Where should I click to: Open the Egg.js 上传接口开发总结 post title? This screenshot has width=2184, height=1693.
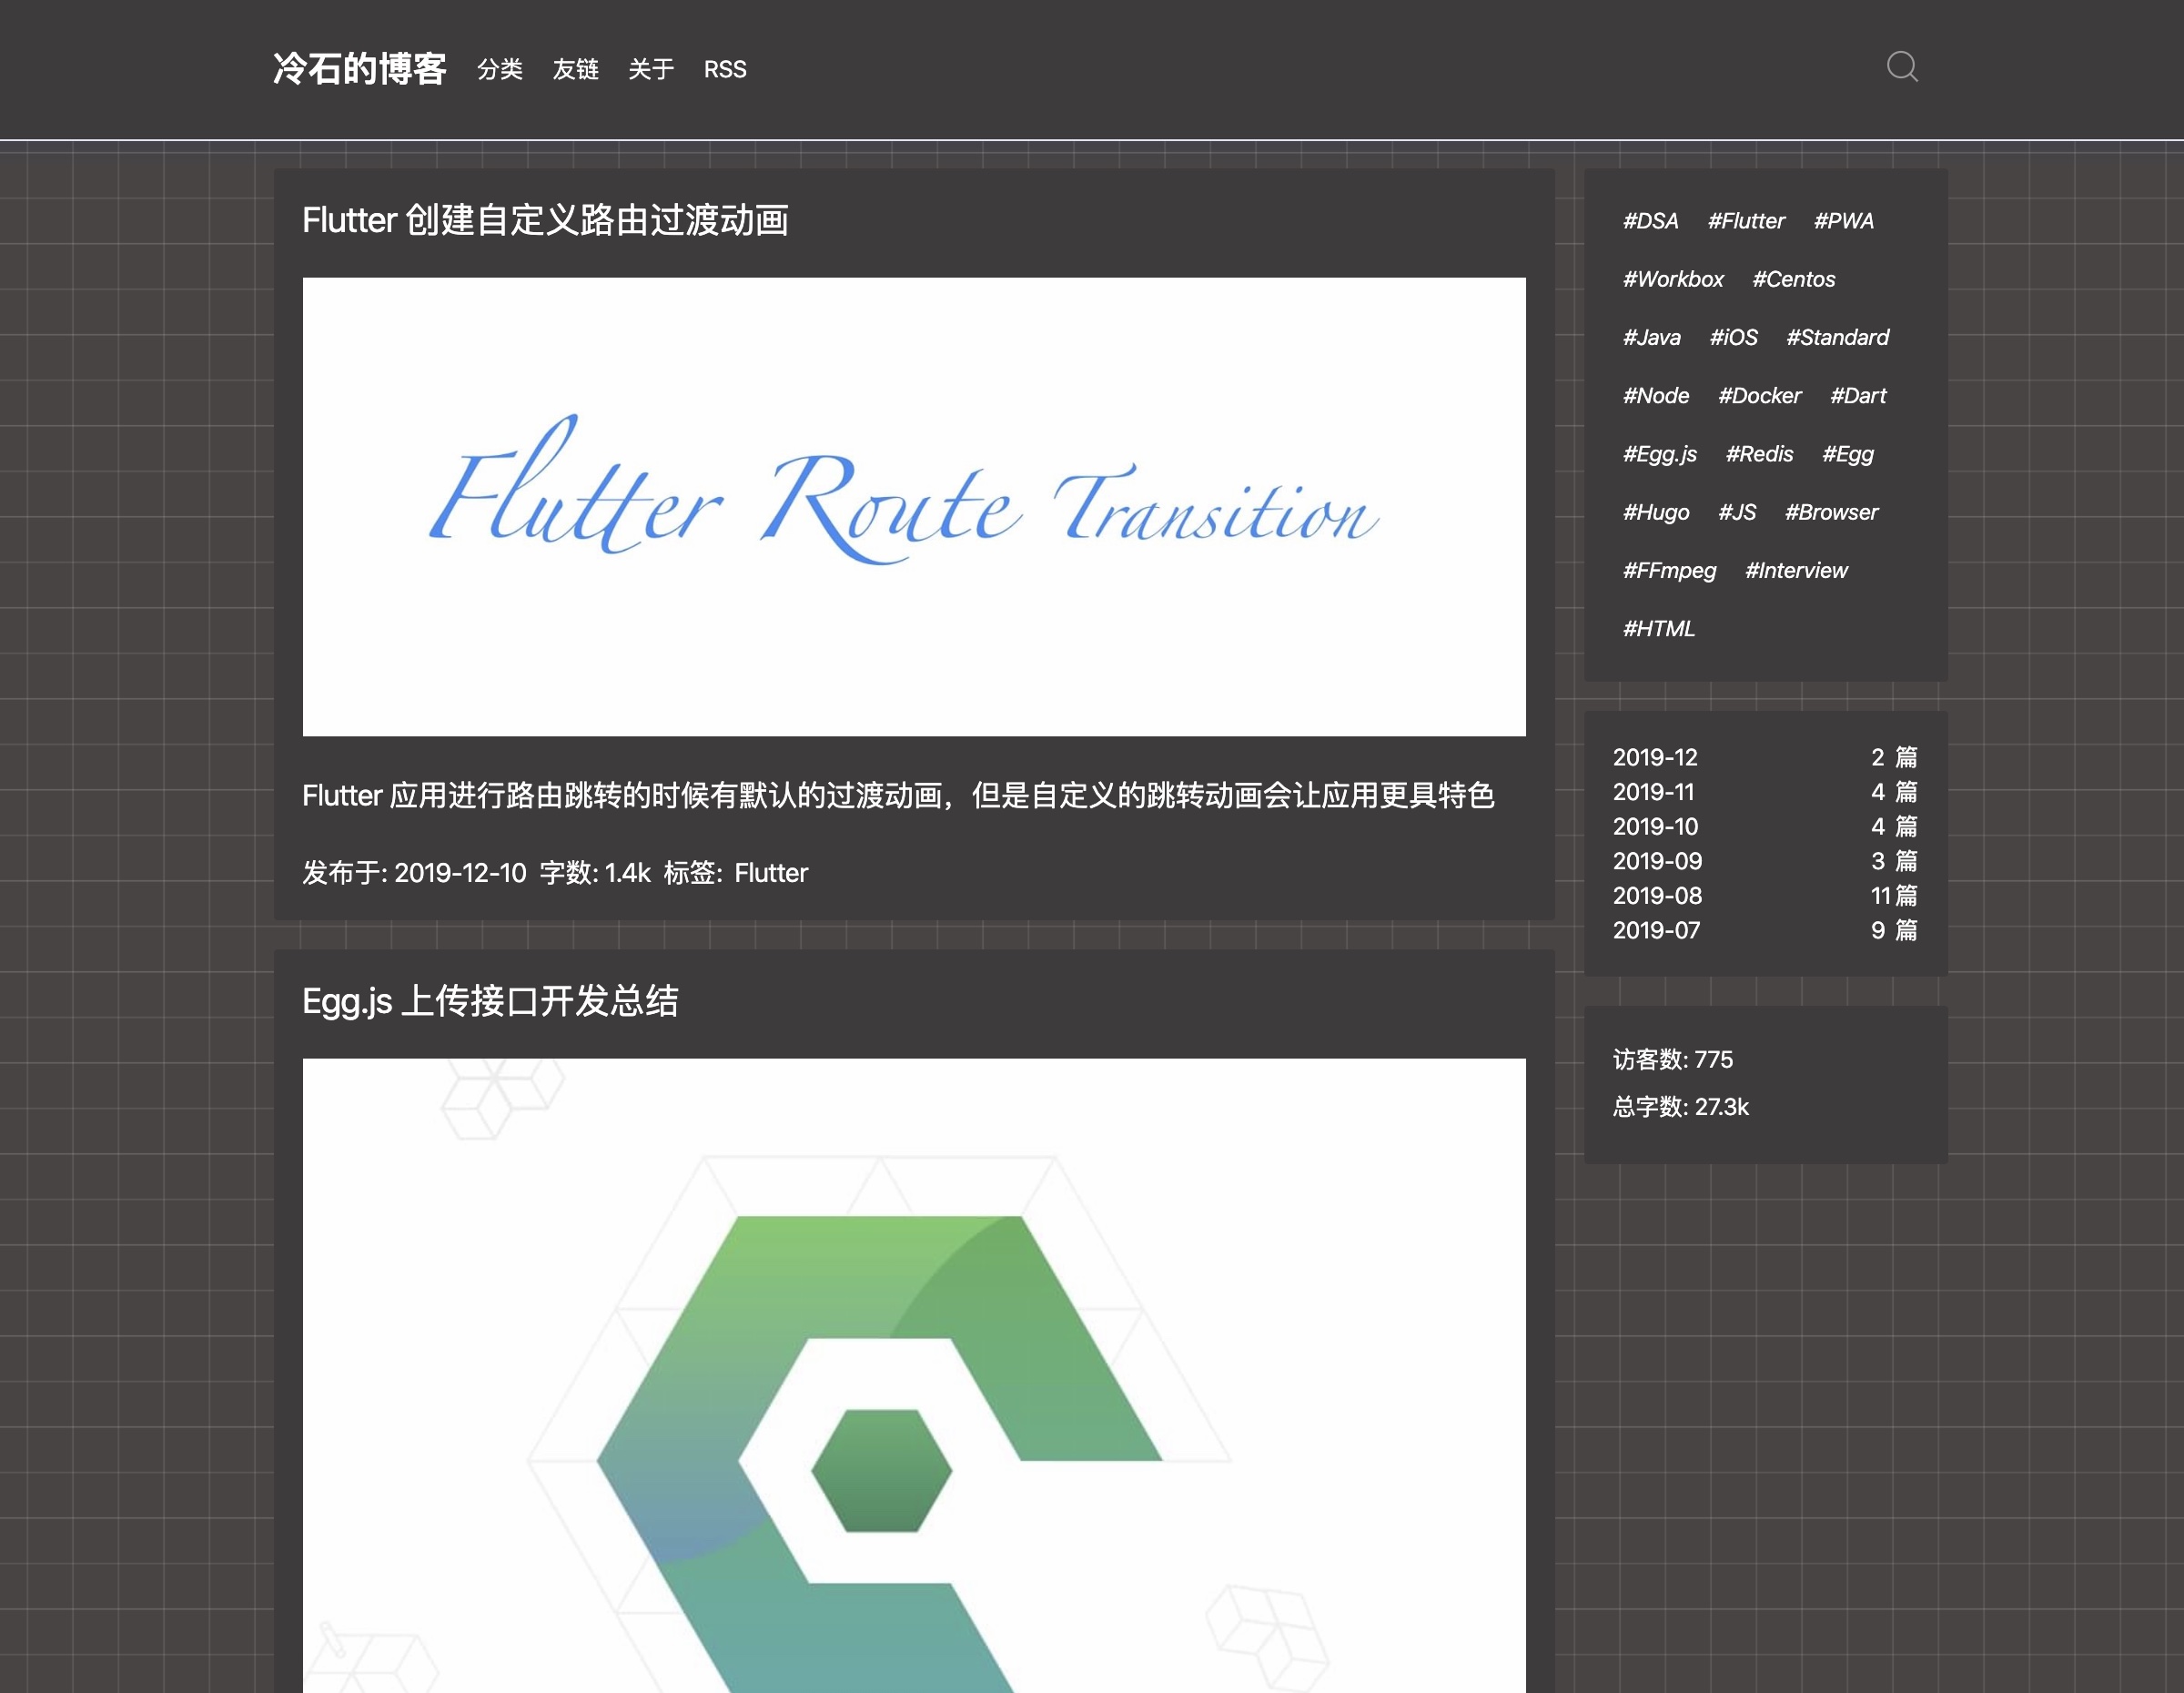(490, 1001)
